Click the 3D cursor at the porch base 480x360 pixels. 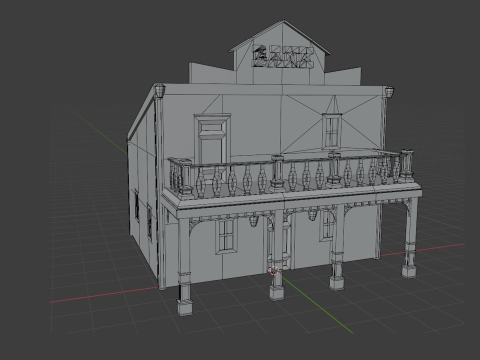(x=274, y=271)
